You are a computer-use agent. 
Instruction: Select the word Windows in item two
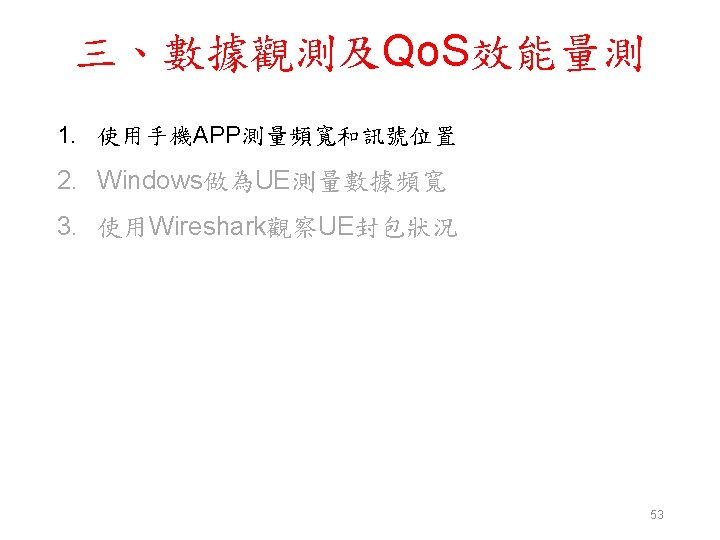click(150, 180)
